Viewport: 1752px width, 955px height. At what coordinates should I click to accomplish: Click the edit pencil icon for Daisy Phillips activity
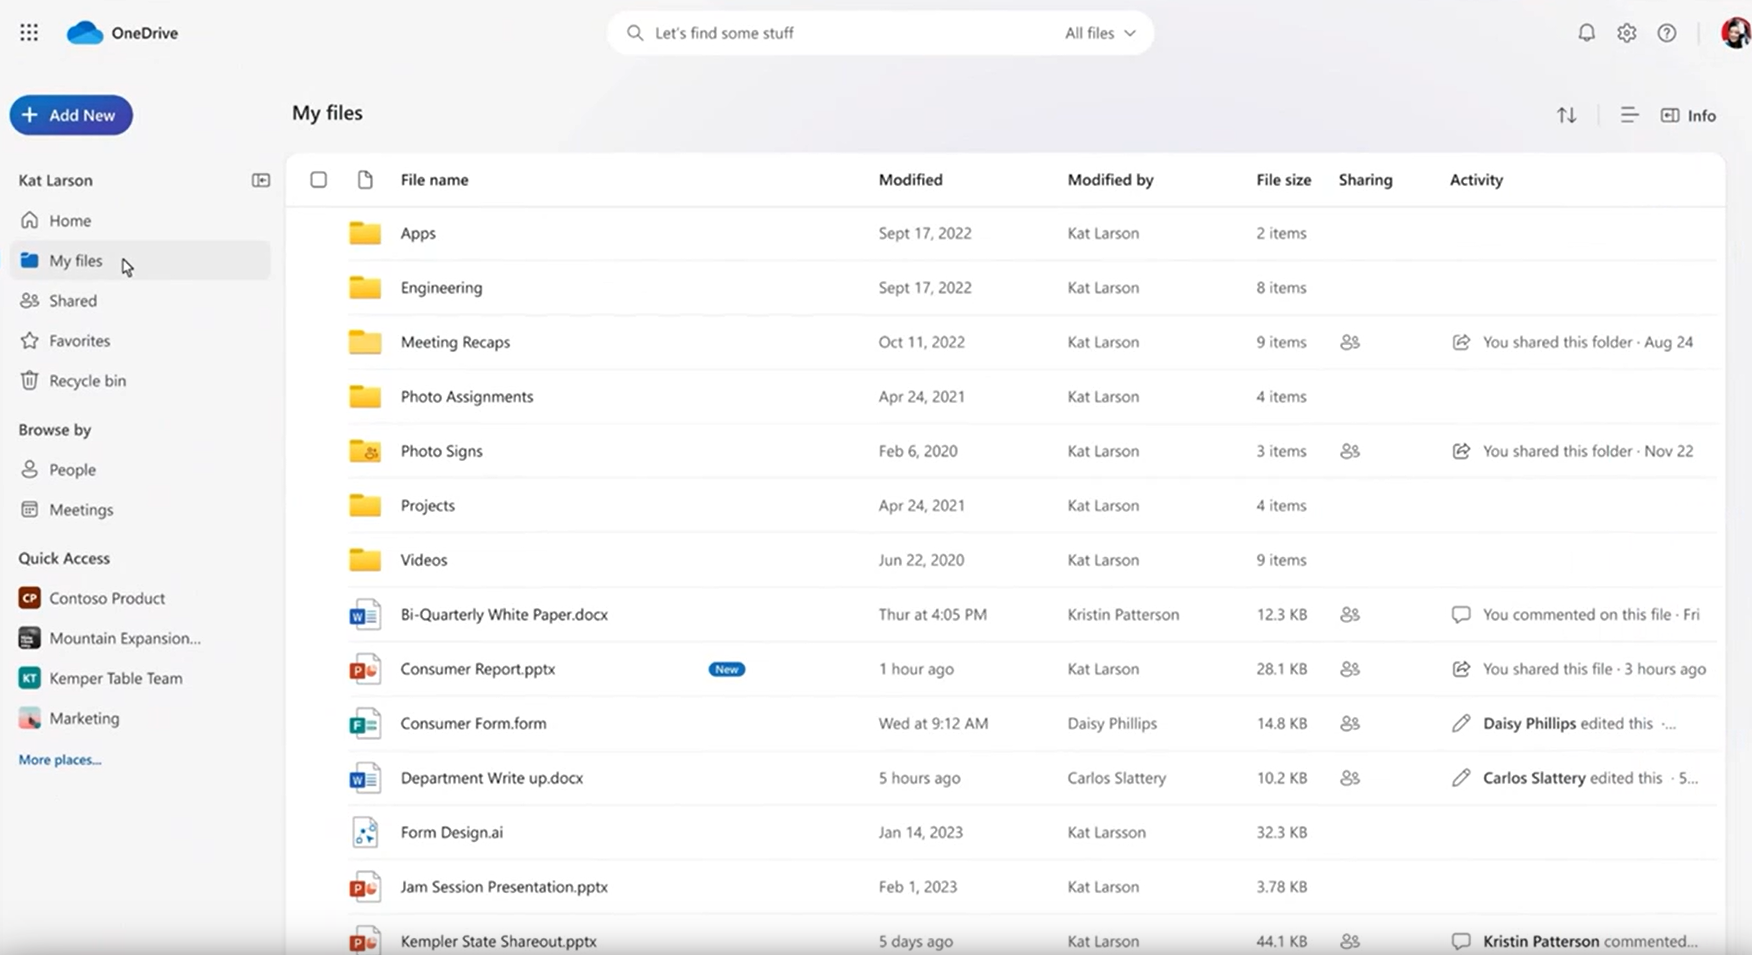1461,723
